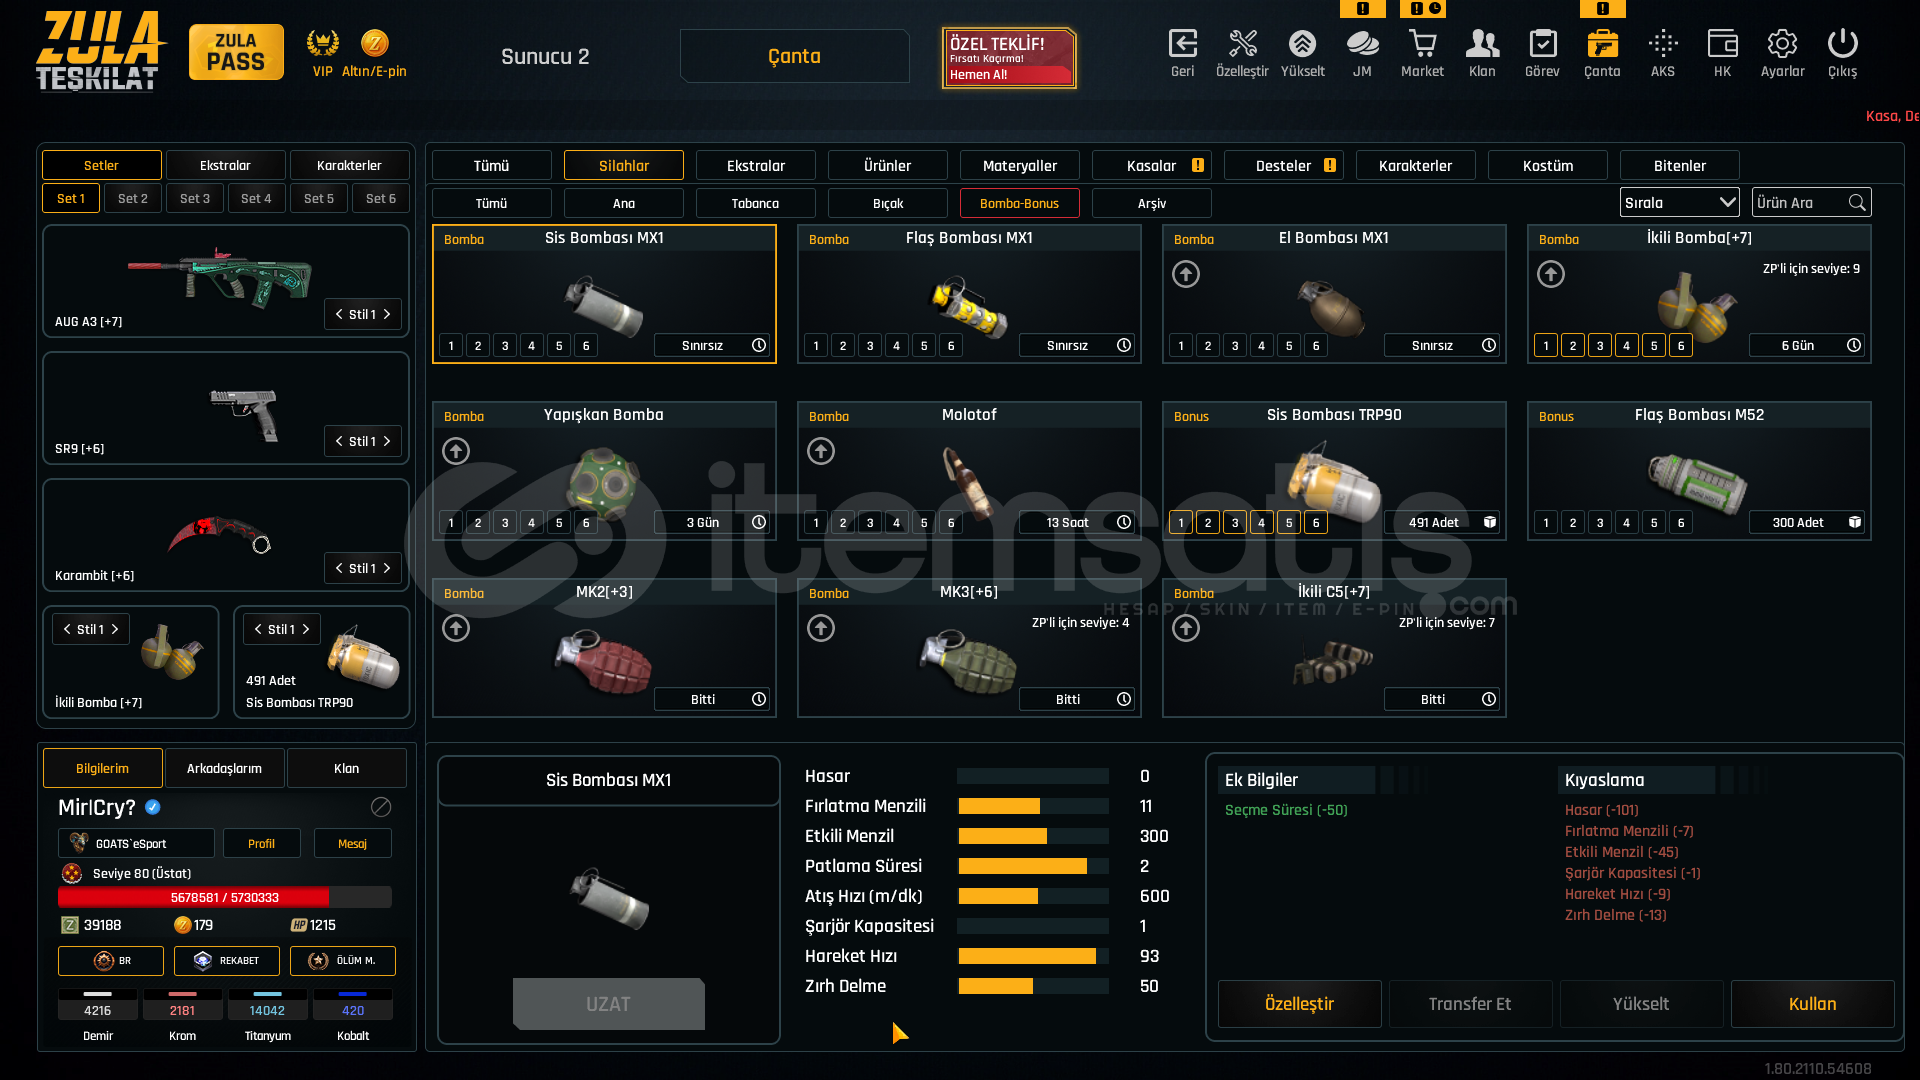Open the Görev tasks icon
Screen dimensions: 1920x1080
pos(1542,44)
